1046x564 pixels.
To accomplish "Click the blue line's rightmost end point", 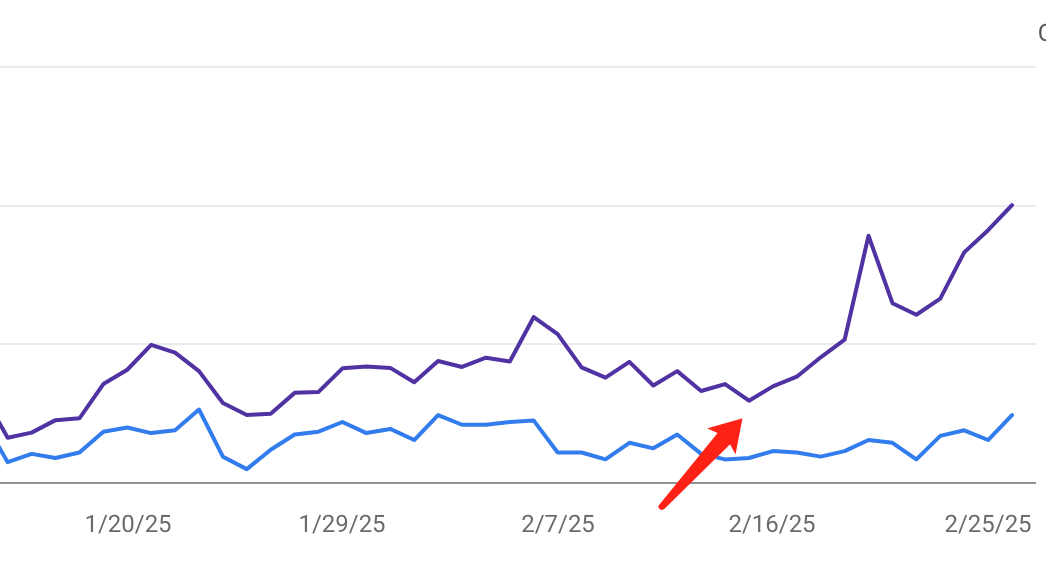I will pos(1012,415).
